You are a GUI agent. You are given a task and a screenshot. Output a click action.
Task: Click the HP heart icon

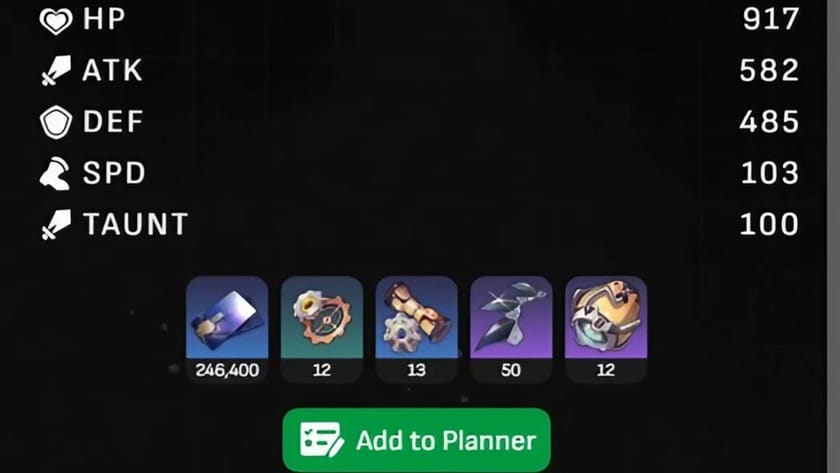pos(56,21)
